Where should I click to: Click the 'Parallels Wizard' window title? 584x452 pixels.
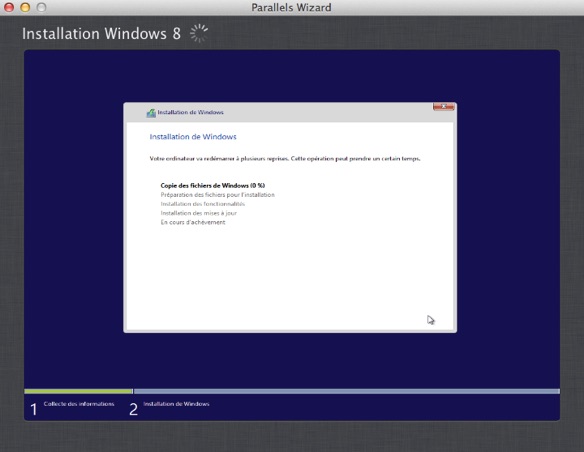coord(291,7)
